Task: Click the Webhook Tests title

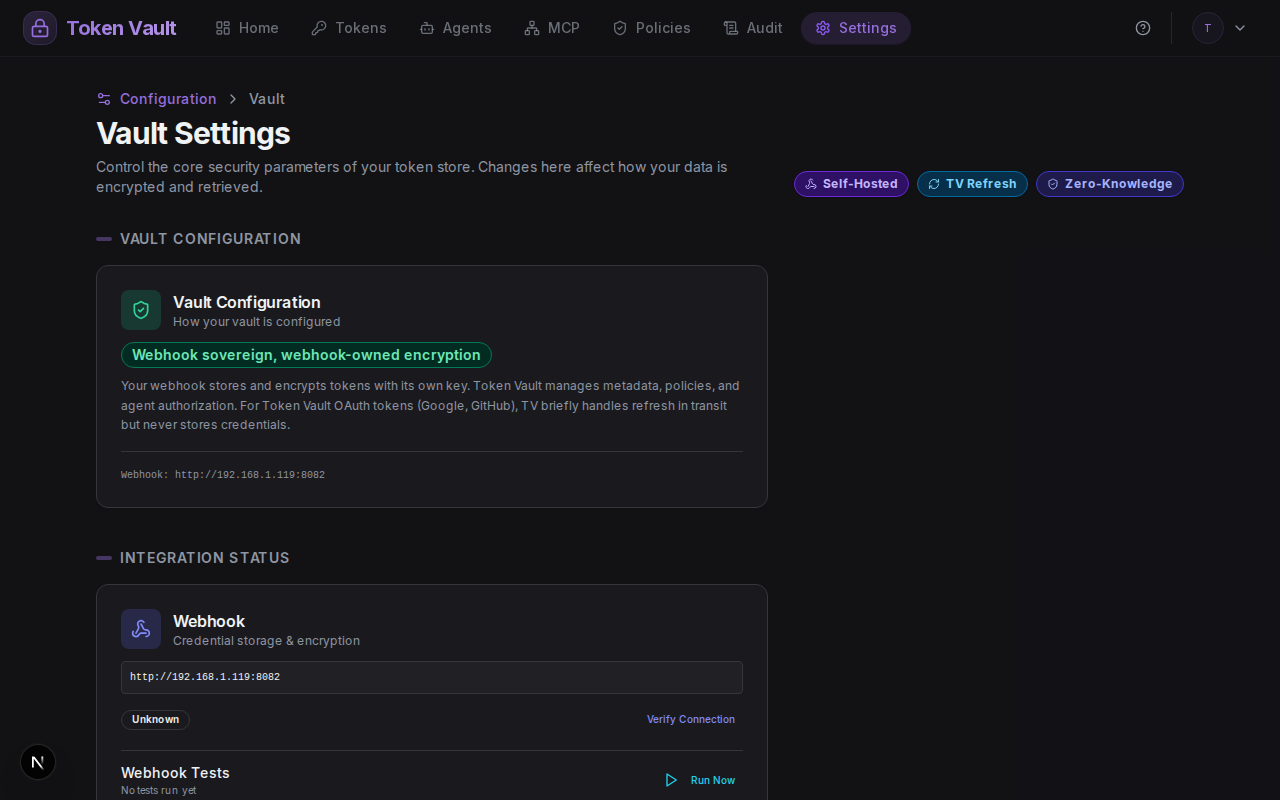Action: pos(175,773)
